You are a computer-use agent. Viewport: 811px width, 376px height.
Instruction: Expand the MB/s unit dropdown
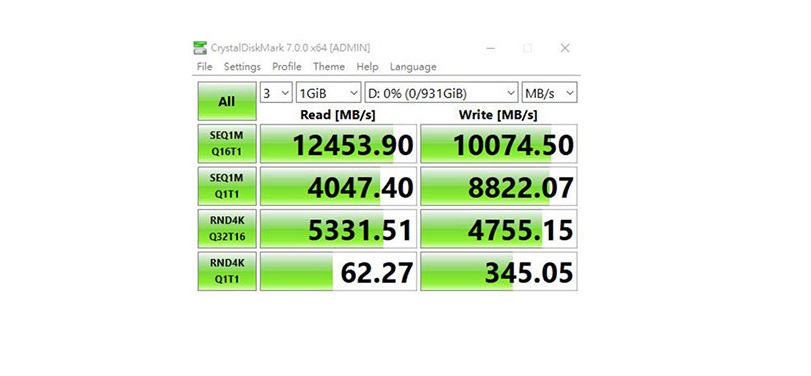[x=549, y=93]
